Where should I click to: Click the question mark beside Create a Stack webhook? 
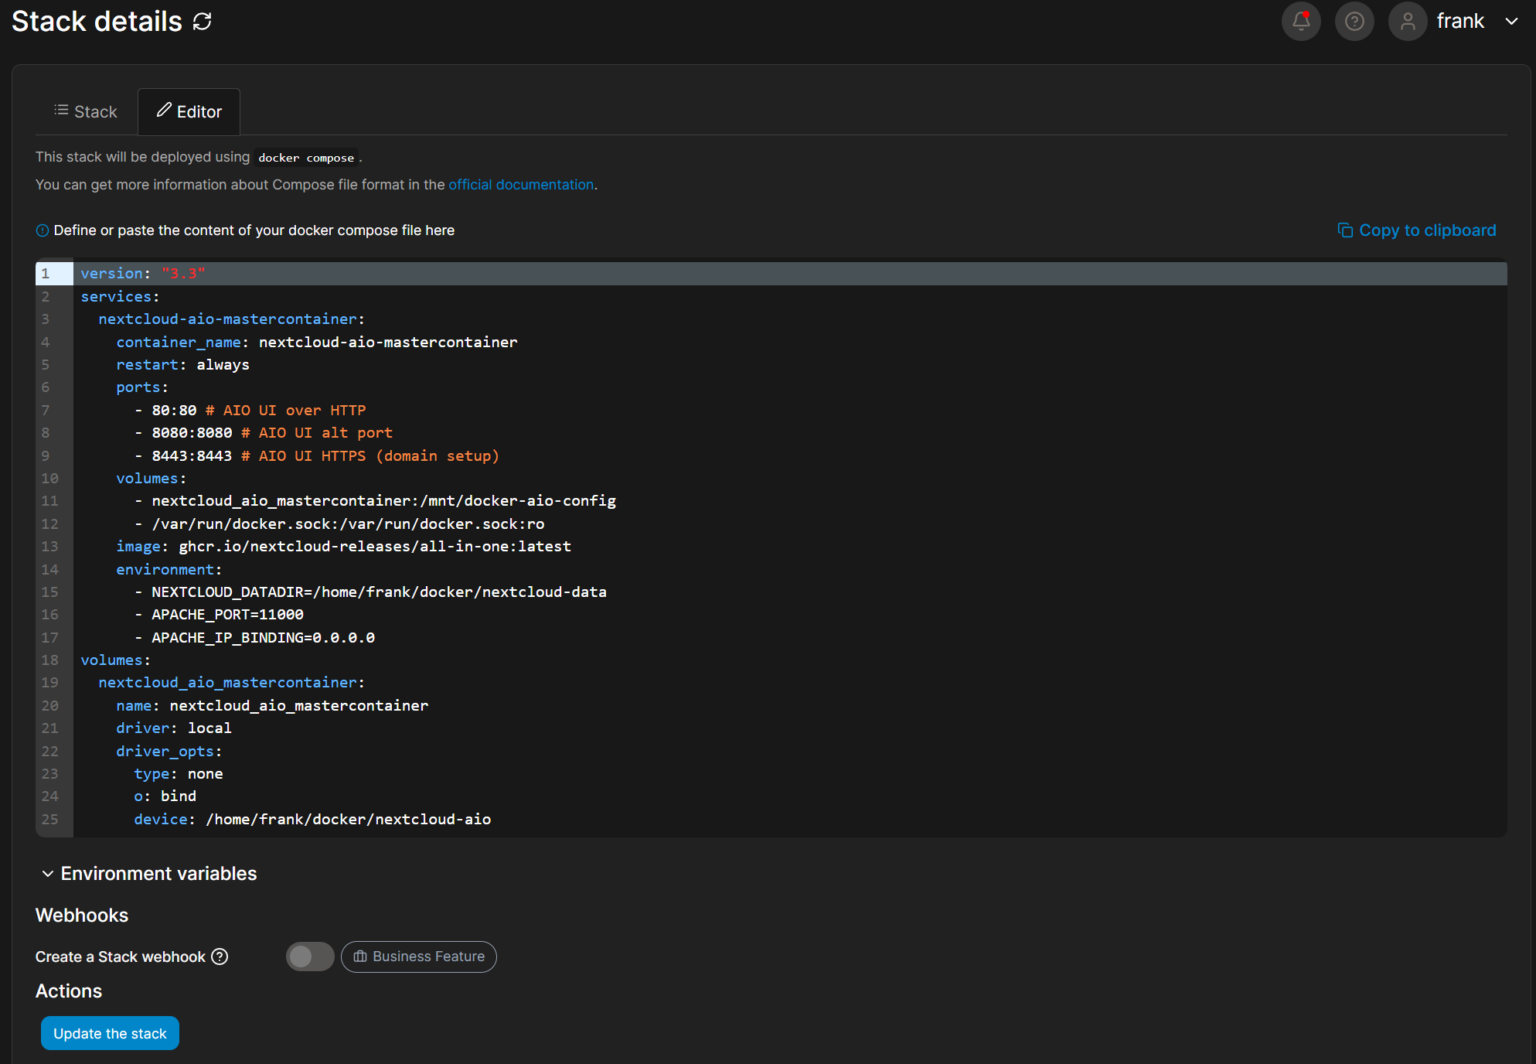[x=219, y=957]
